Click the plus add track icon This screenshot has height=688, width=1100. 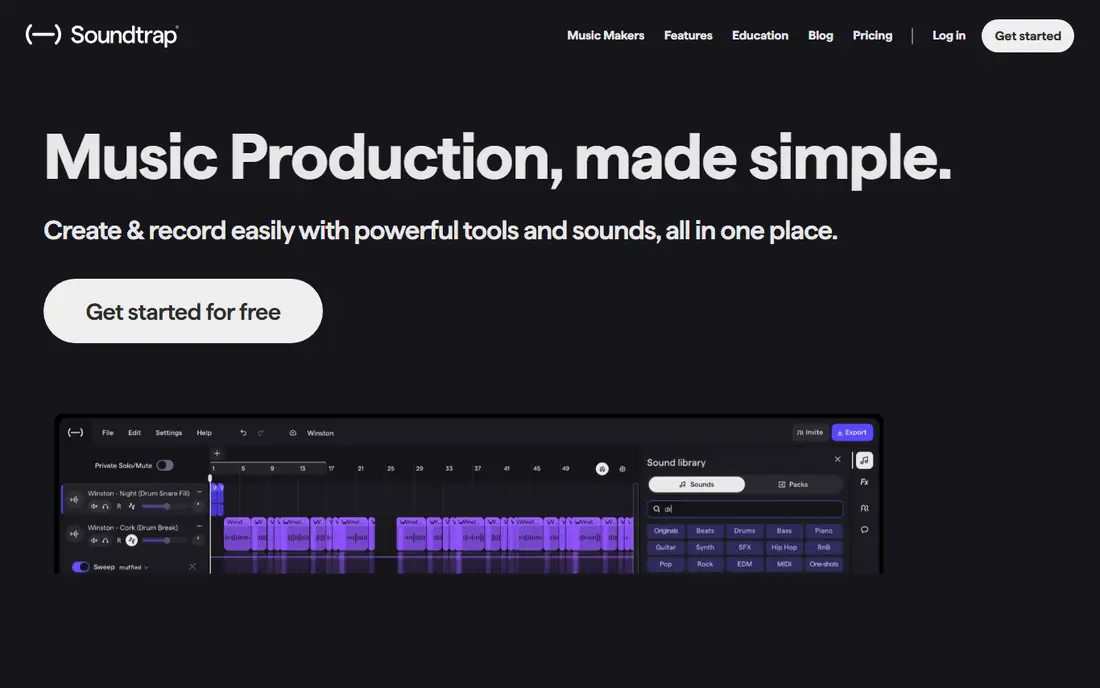coord(217,453)
